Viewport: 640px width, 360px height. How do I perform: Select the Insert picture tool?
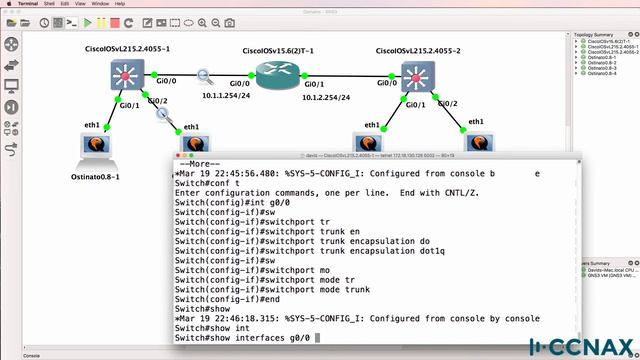pyautogui.click(x=161, y=23)
